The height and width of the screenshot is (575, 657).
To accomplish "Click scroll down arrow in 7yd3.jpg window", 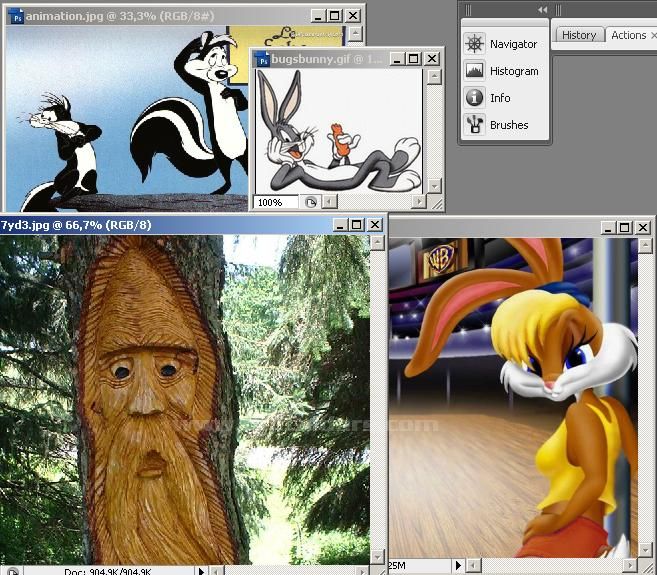I will click(378, 557).
